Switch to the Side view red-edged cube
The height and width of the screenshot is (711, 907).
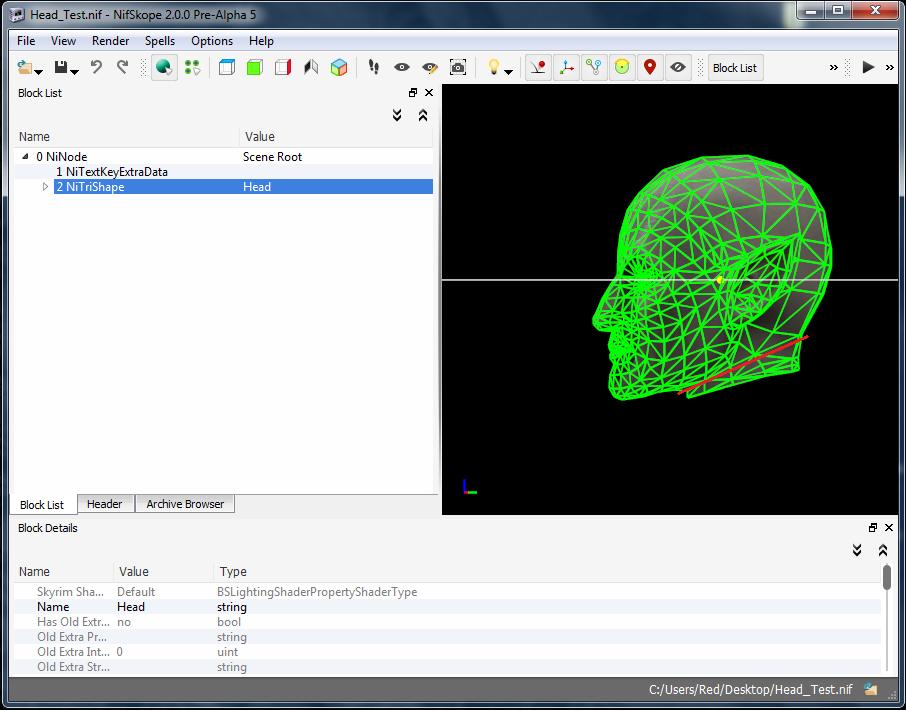[283, 68]
